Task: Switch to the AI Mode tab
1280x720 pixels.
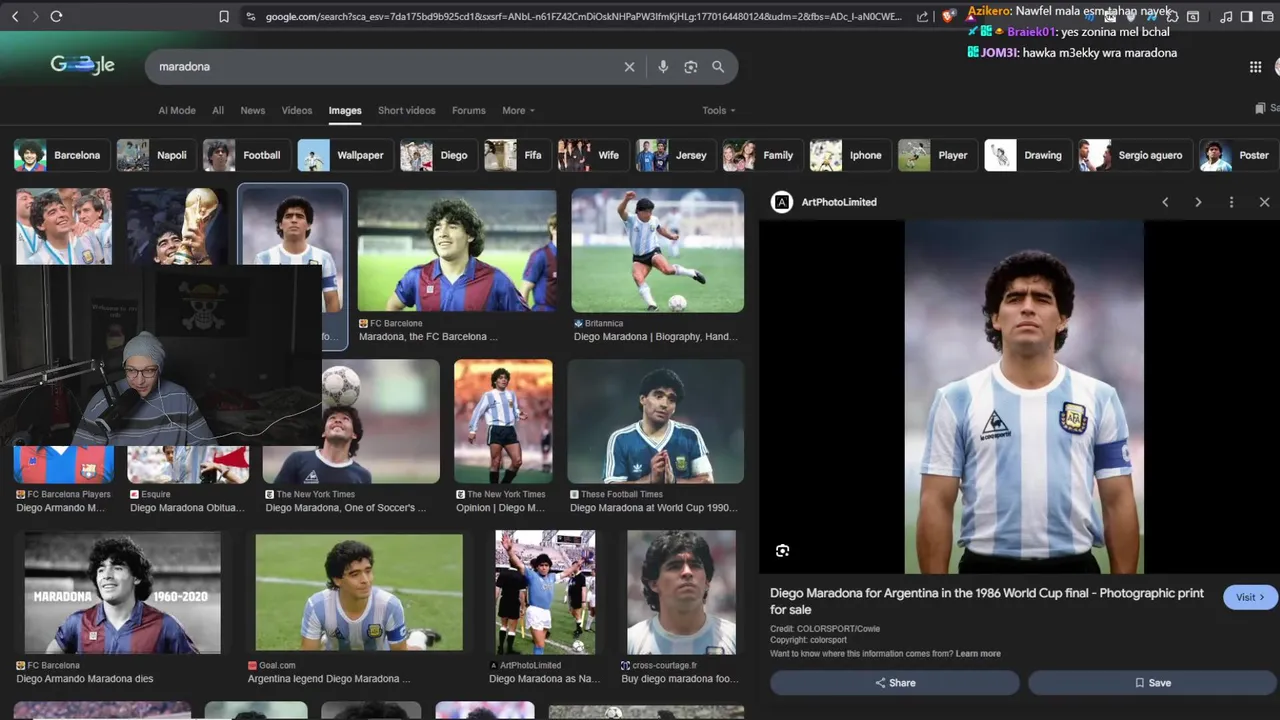Action: click(x=177, y=111)
